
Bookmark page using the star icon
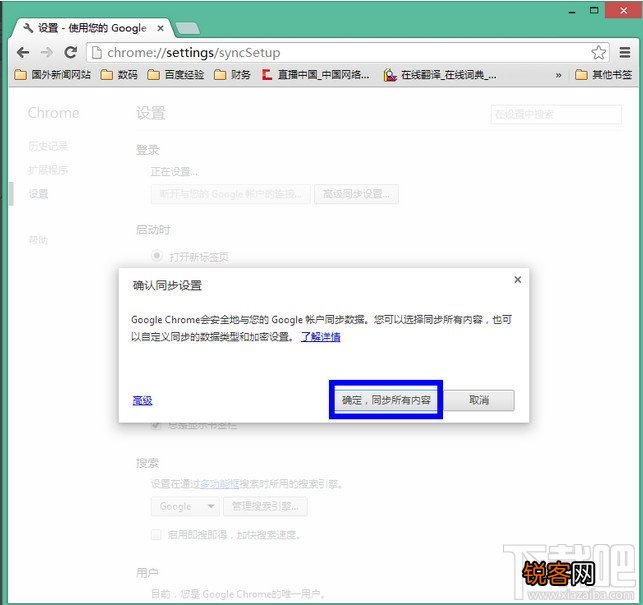(x=598, y=53)
